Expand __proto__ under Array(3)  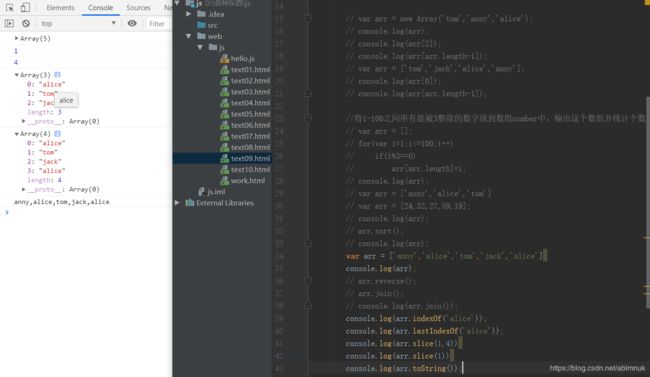point(24,121)
